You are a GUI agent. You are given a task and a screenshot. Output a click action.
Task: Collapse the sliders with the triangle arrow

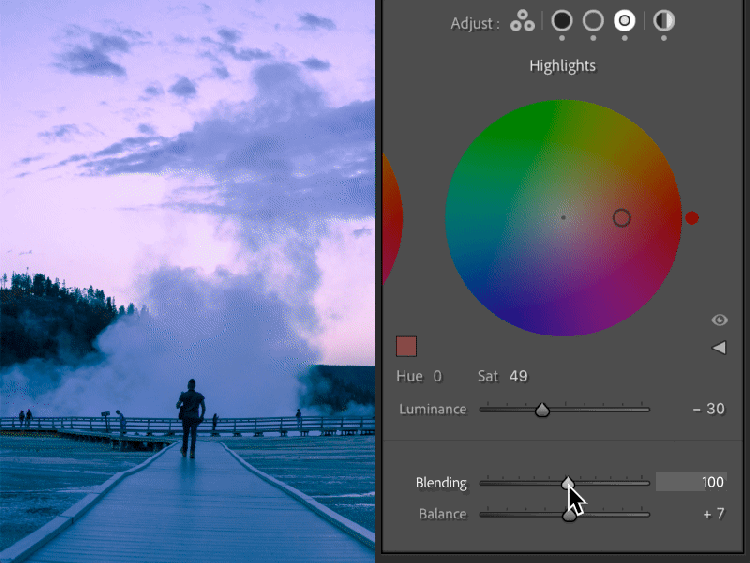pos(719,348)
